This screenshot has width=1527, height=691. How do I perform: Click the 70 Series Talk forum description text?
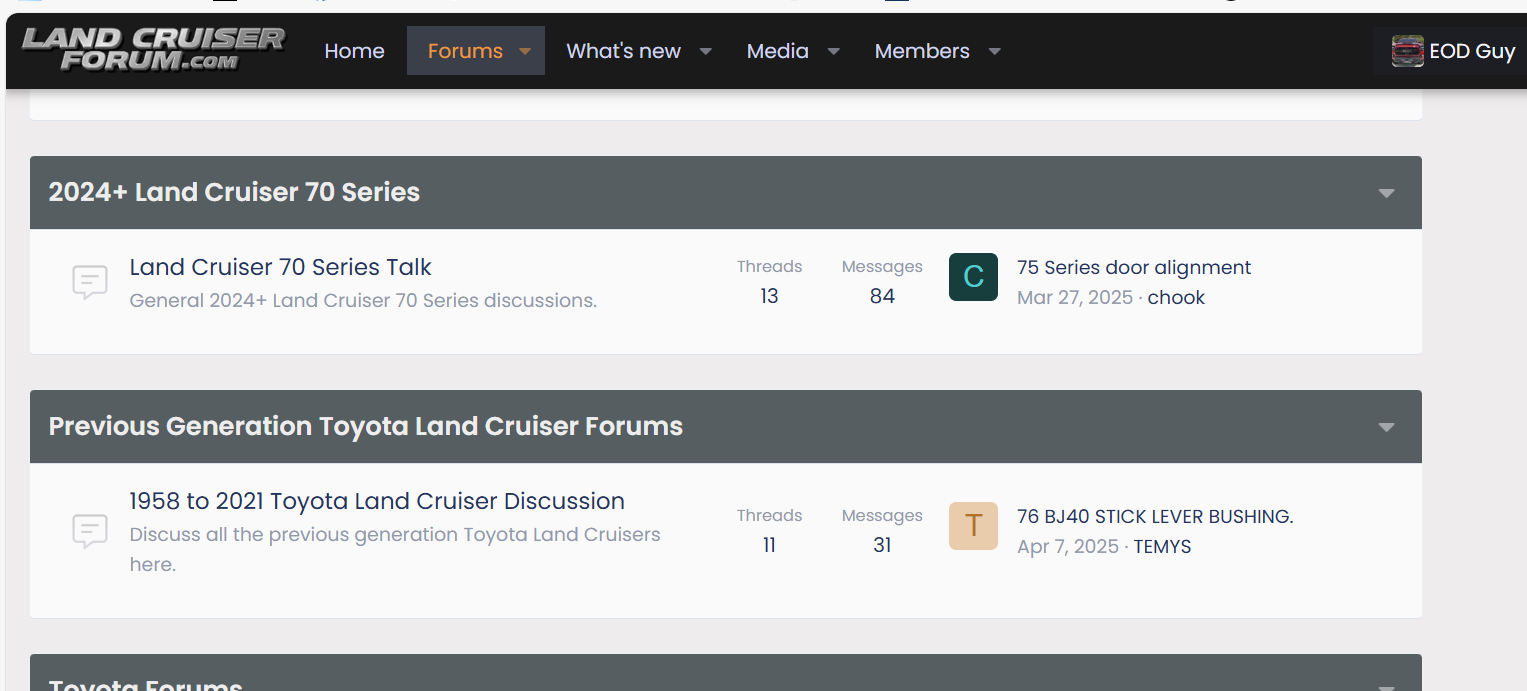tap(363, 300)
